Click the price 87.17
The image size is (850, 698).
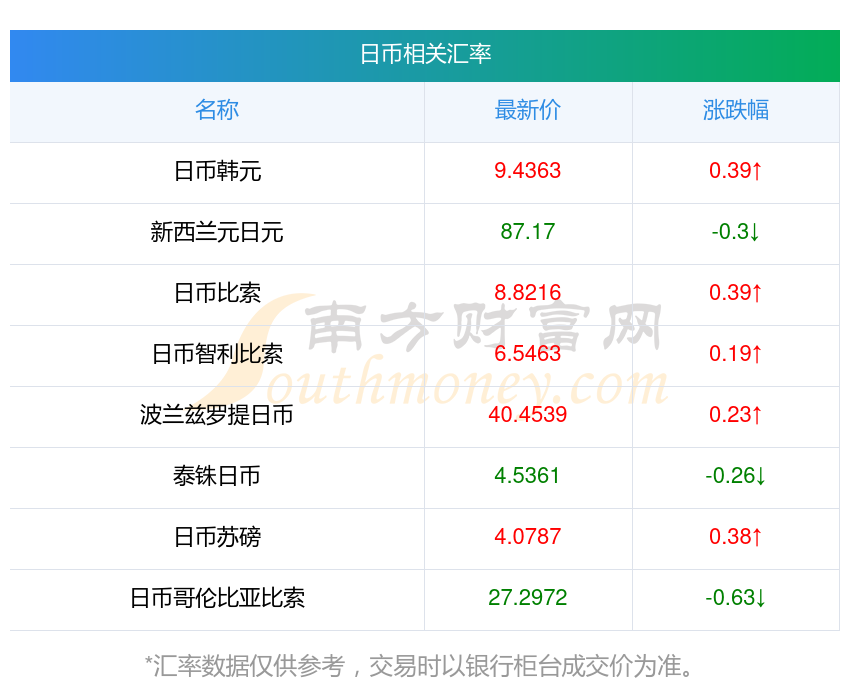coord(527,231)
